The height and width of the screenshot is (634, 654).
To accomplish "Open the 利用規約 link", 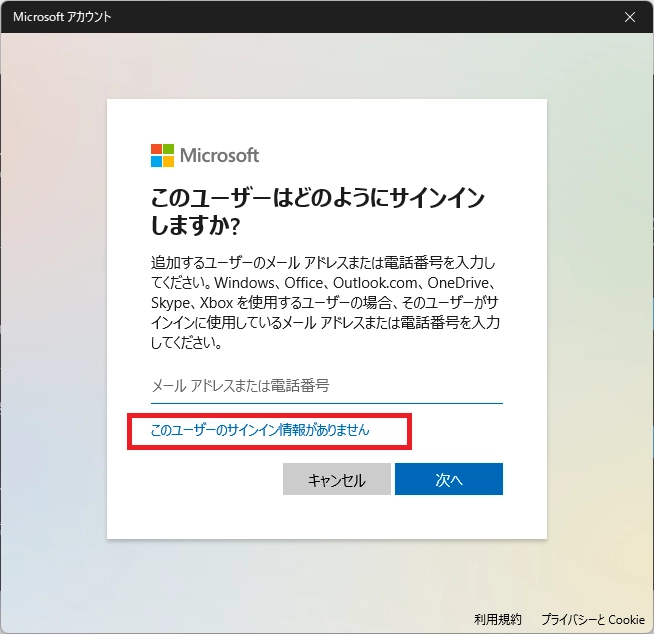I will [497, 619].
